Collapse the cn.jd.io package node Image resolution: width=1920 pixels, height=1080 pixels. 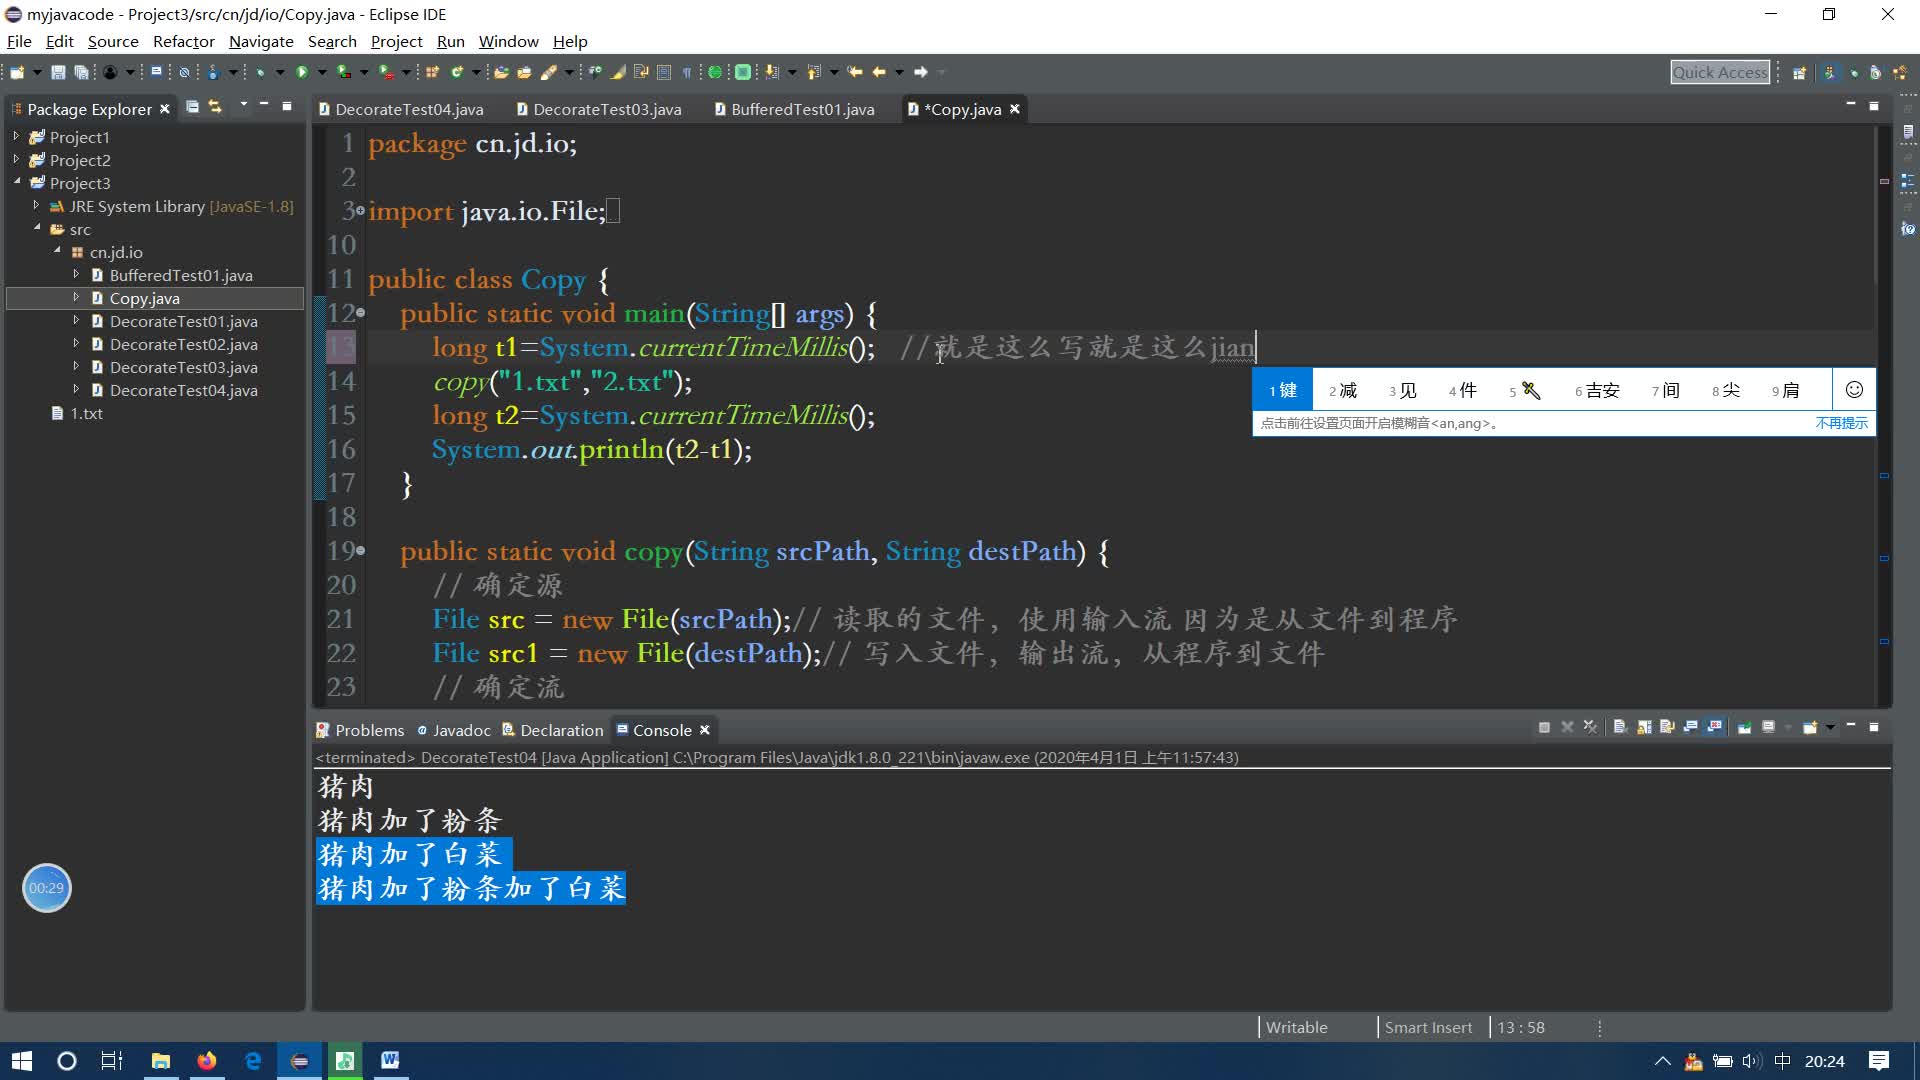pyautogui.click(x=57, y=251)
